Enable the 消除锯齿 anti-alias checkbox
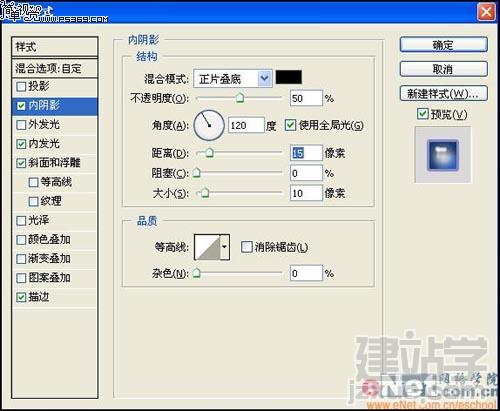Screen dimensions: 500x411 pyautogui.click(x=246, y=247)
